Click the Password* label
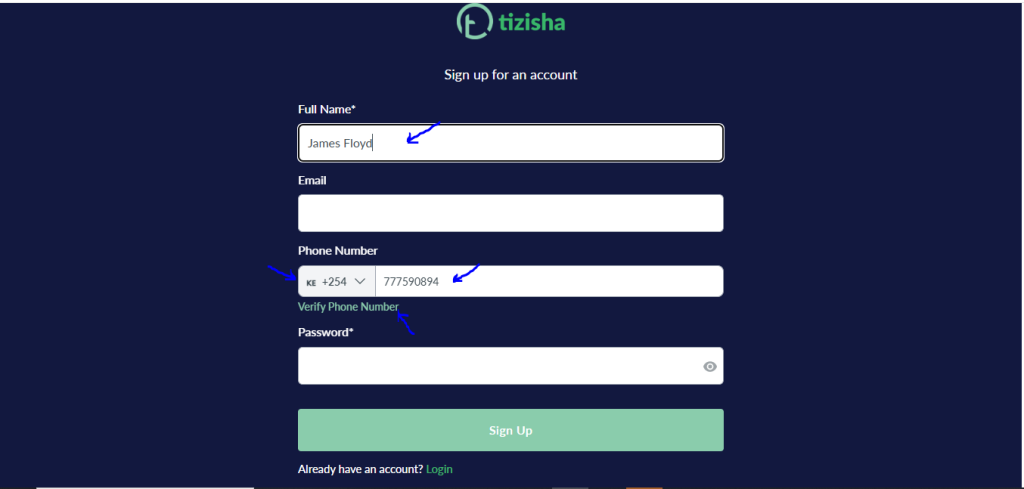The height and width of the screenshot is (489, 1024). 325,332
